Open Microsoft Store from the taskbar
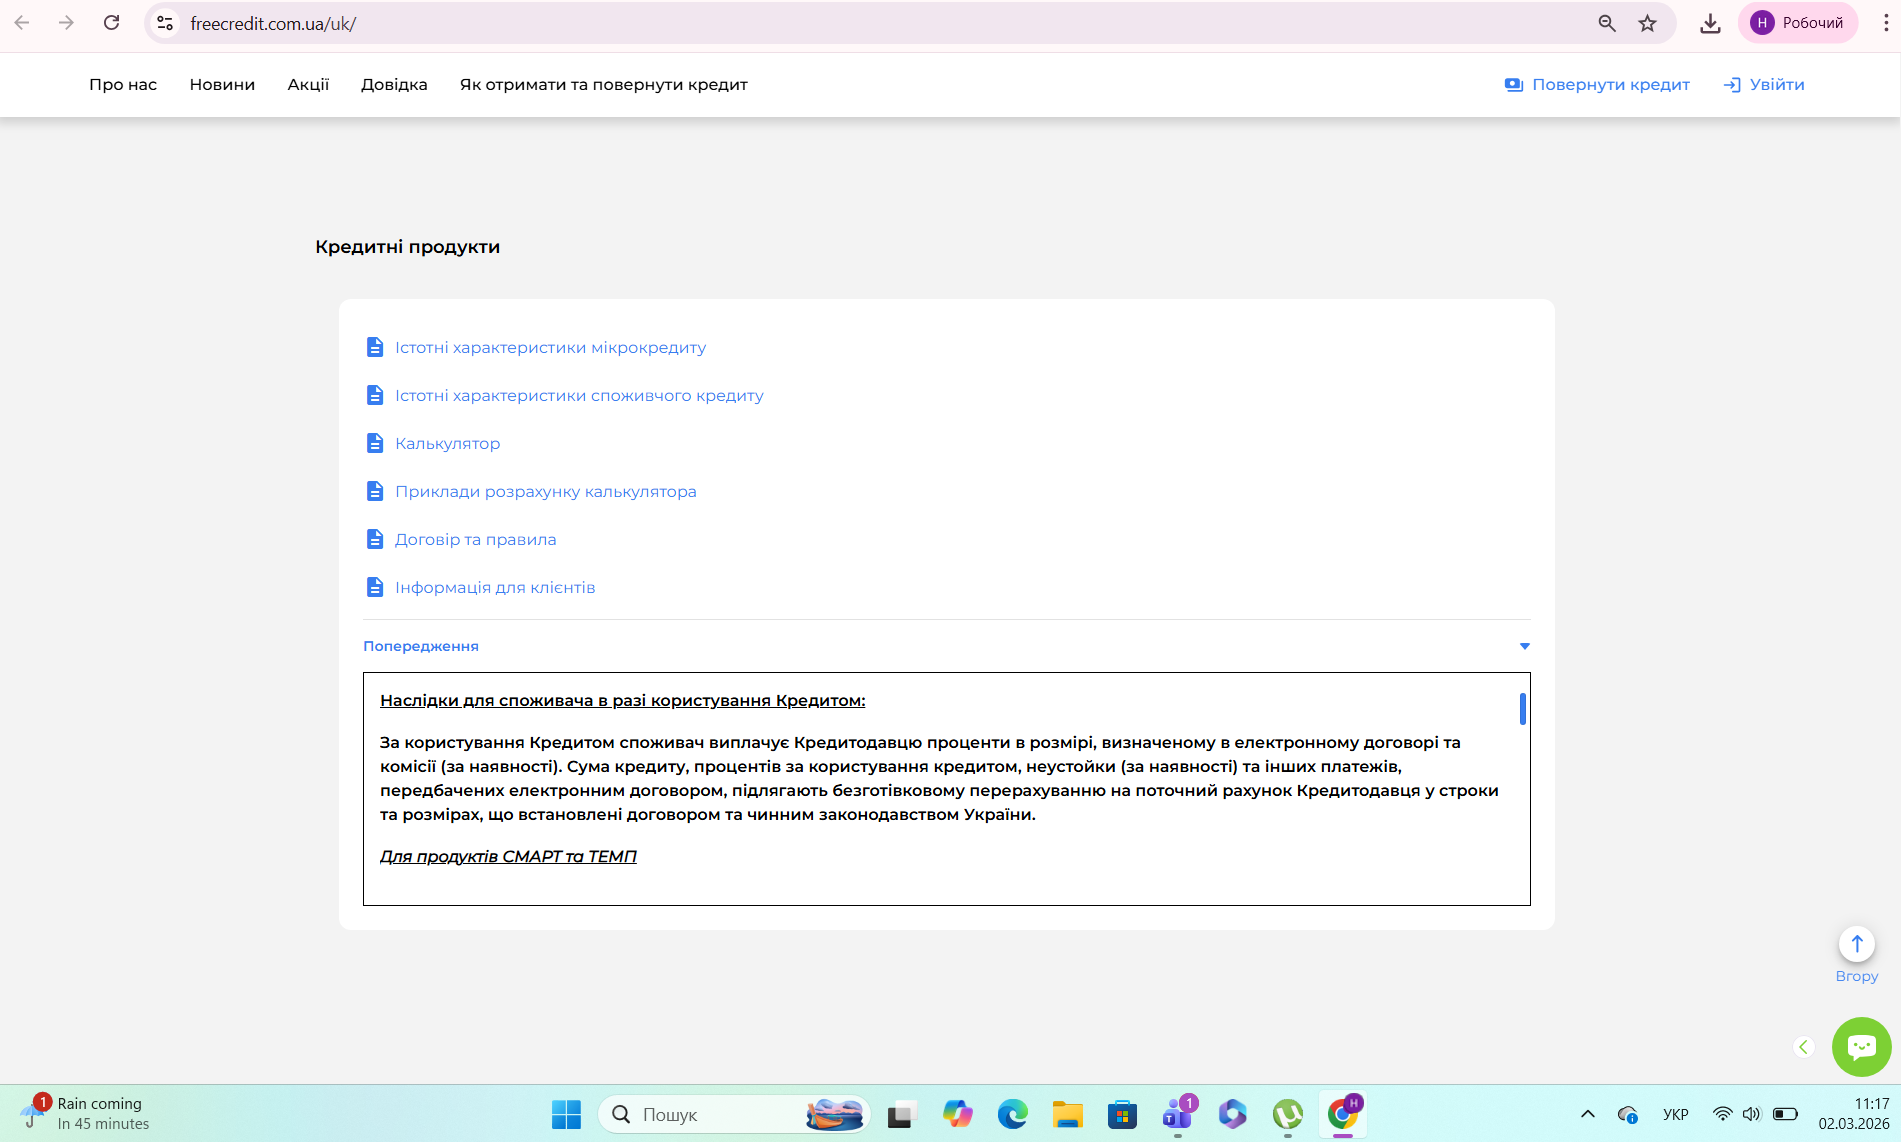The image size is (1901, 1142). (x=1122, y=1114)
